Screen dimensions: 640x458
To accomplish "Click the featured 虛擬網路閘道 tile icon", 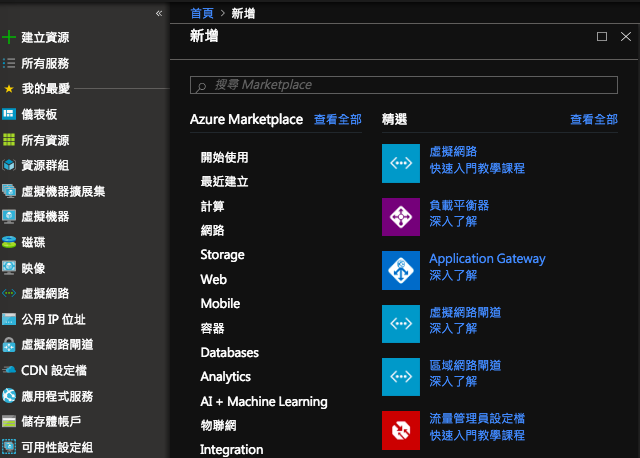I will pyautogui.click(x=401, y=324).
